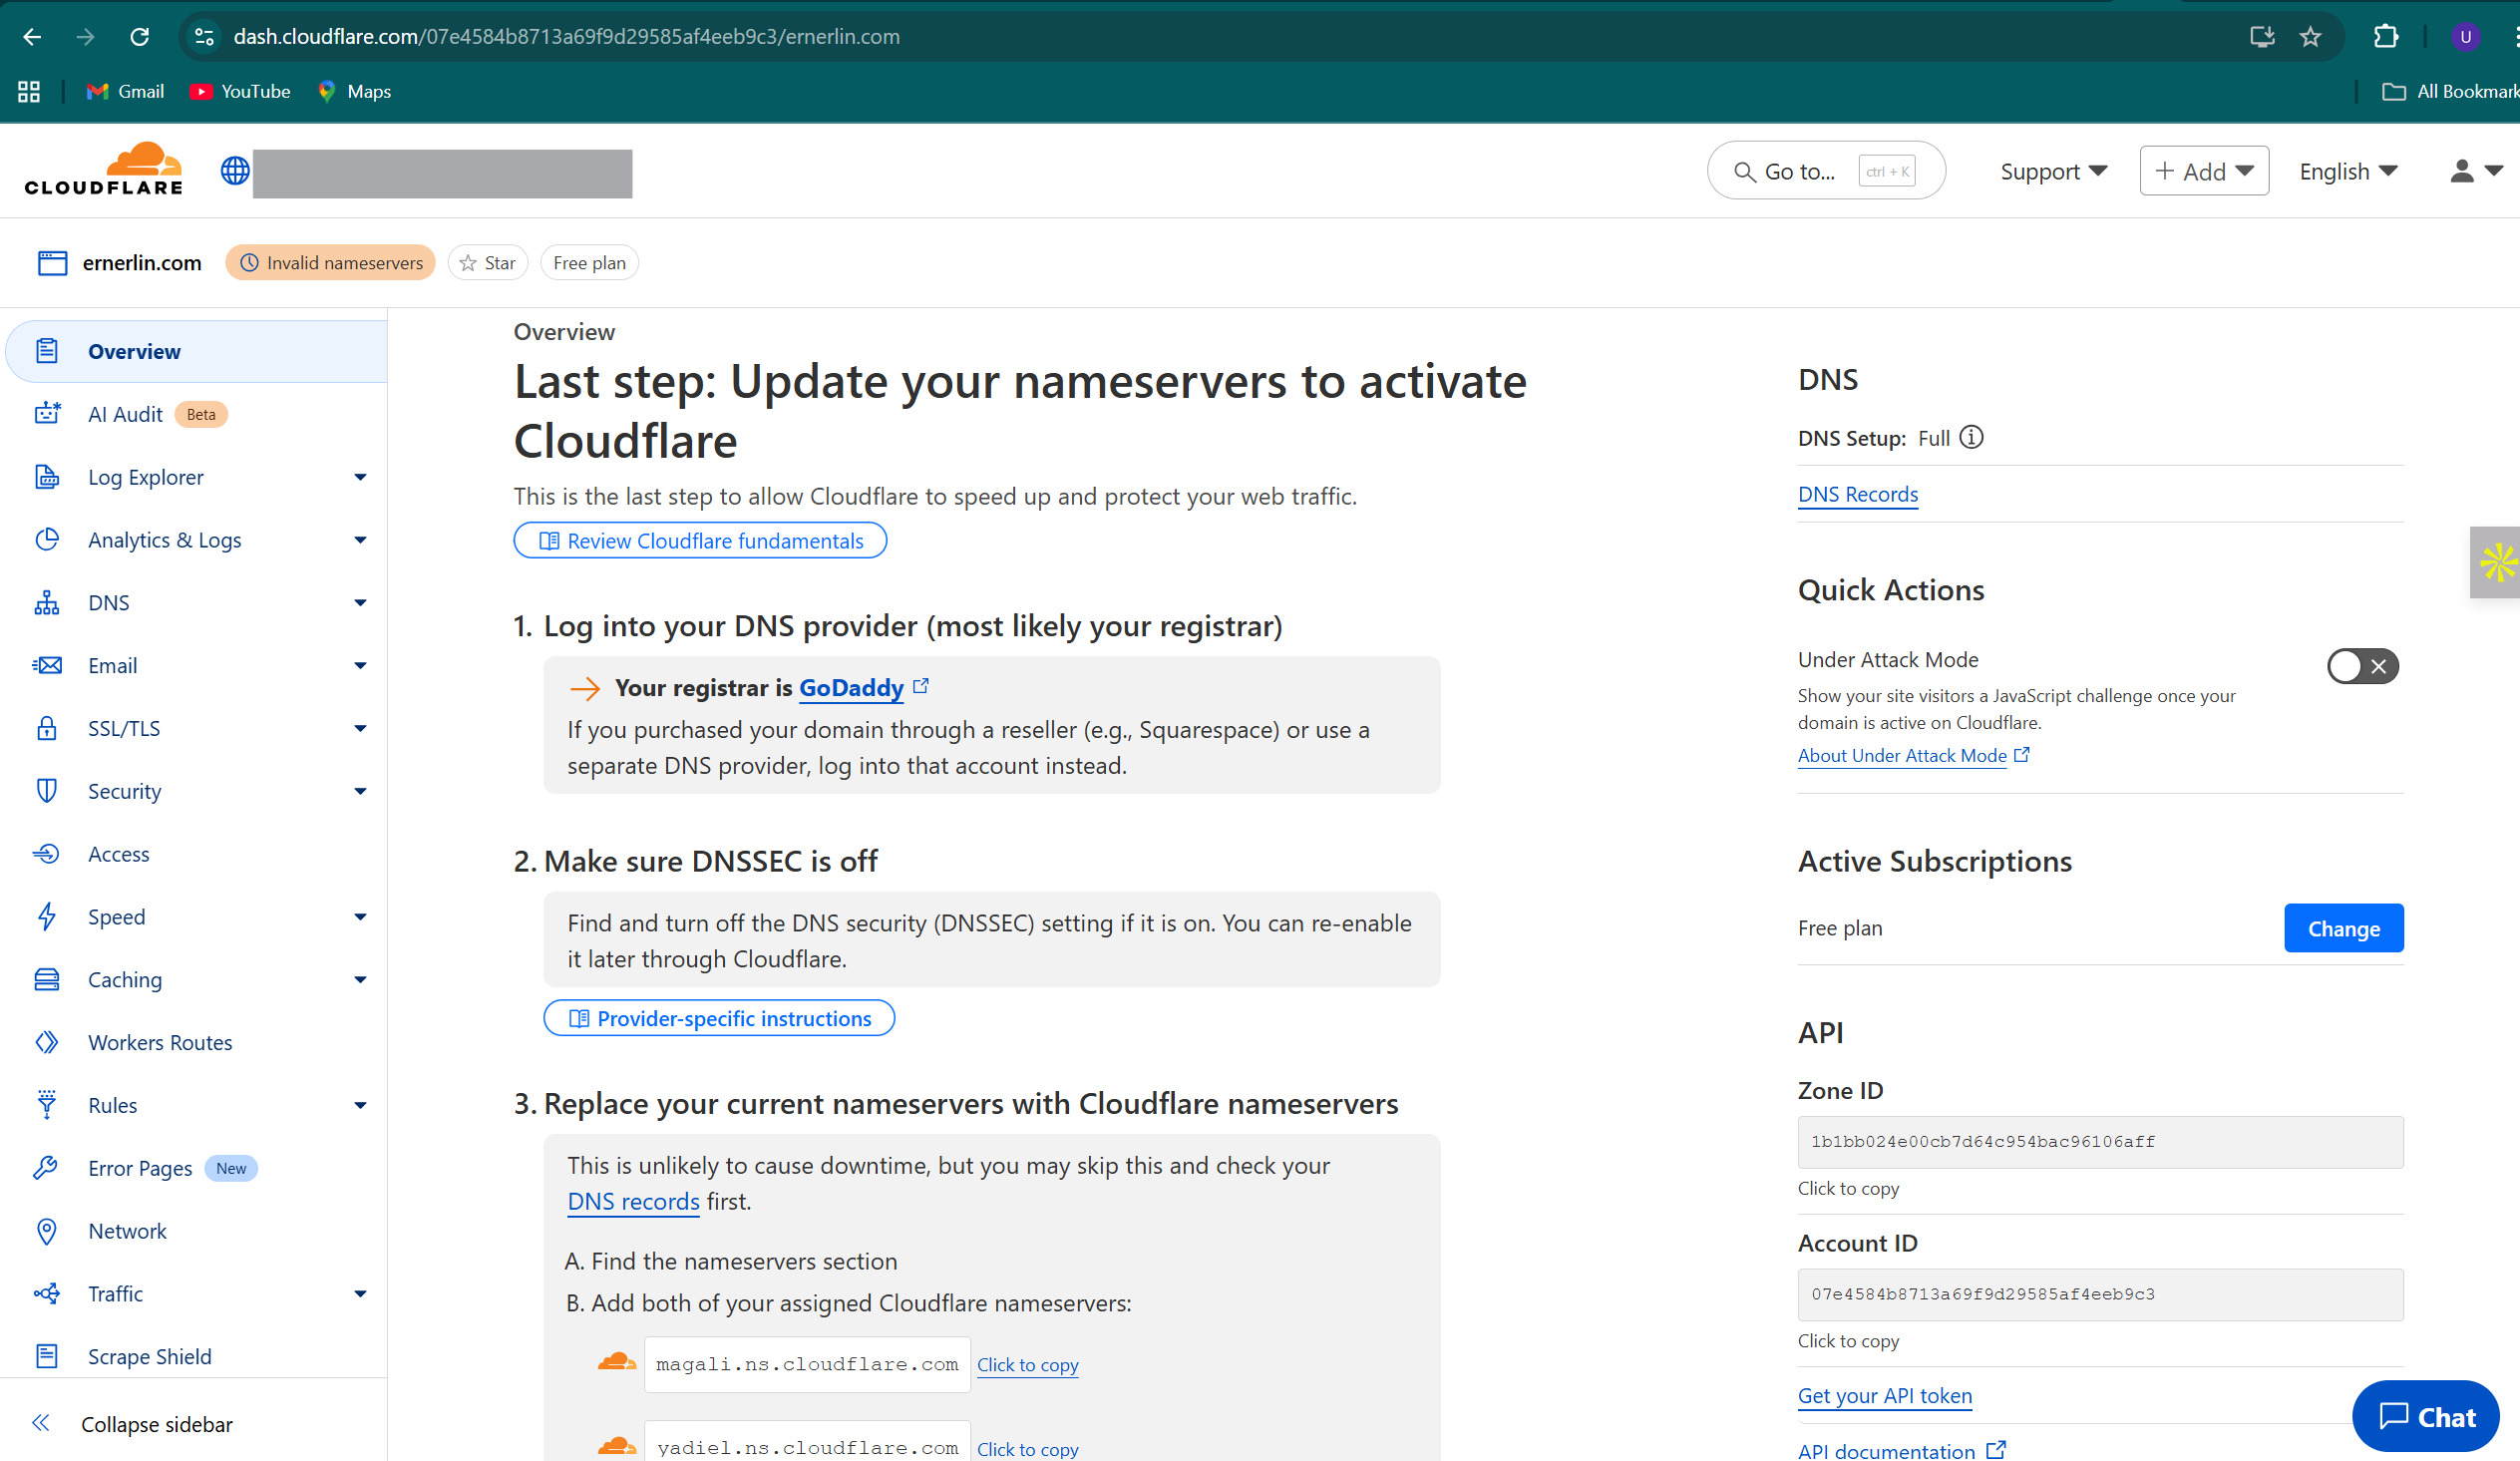
Task: Bookmark this page via the browser star
Action: [x=2310, y=37]
